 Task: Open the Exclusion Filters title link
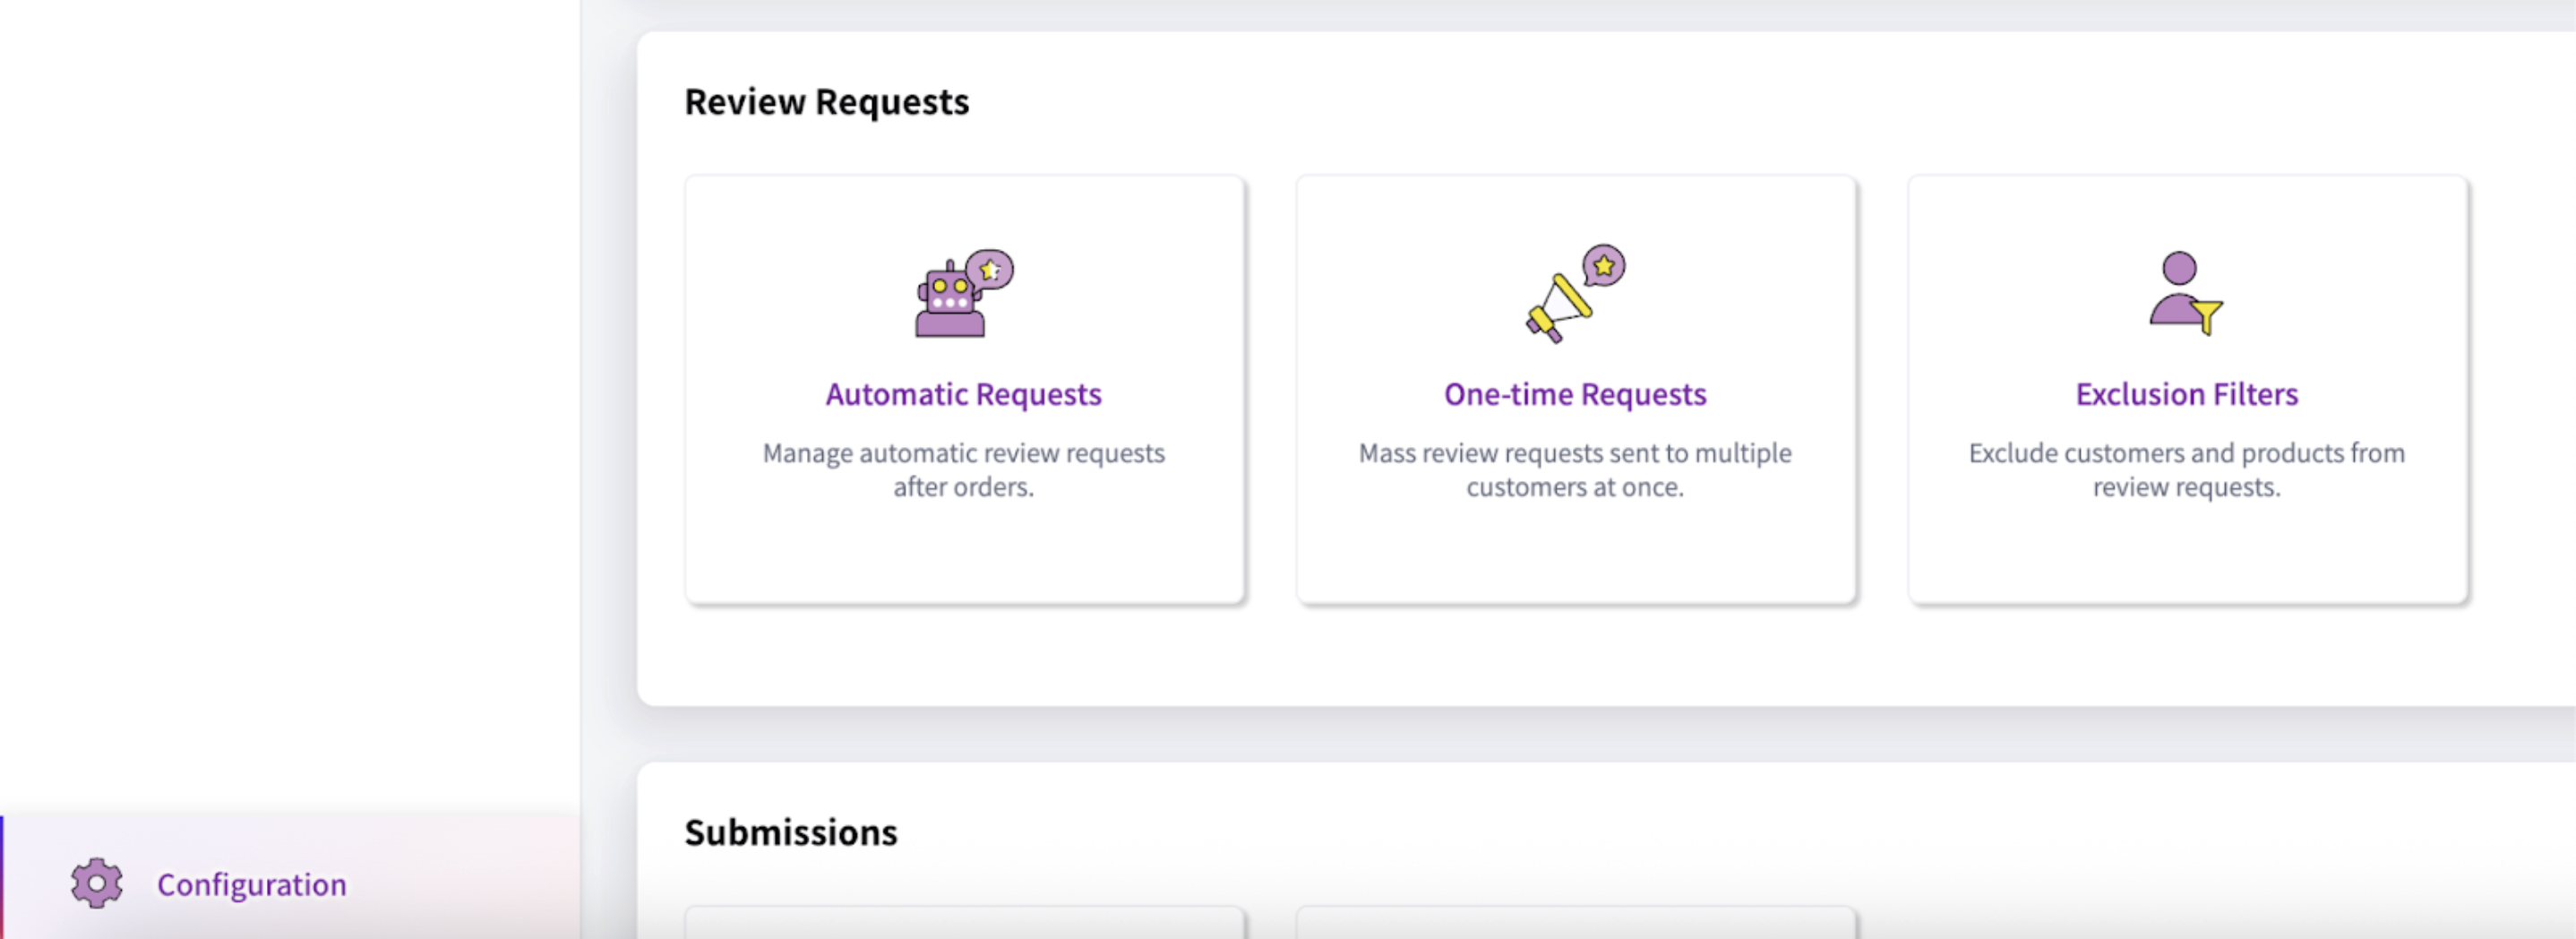(2186, 394)
